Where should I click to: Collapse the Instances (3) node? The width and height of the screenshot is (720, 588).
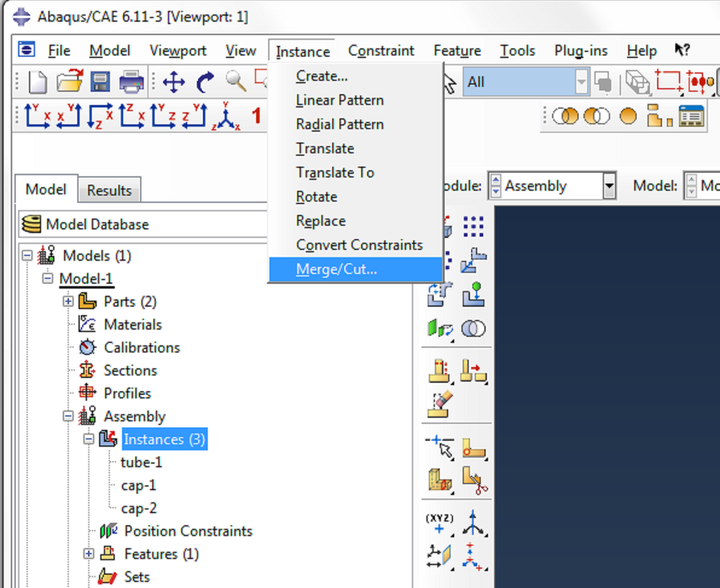click(89, 439)
